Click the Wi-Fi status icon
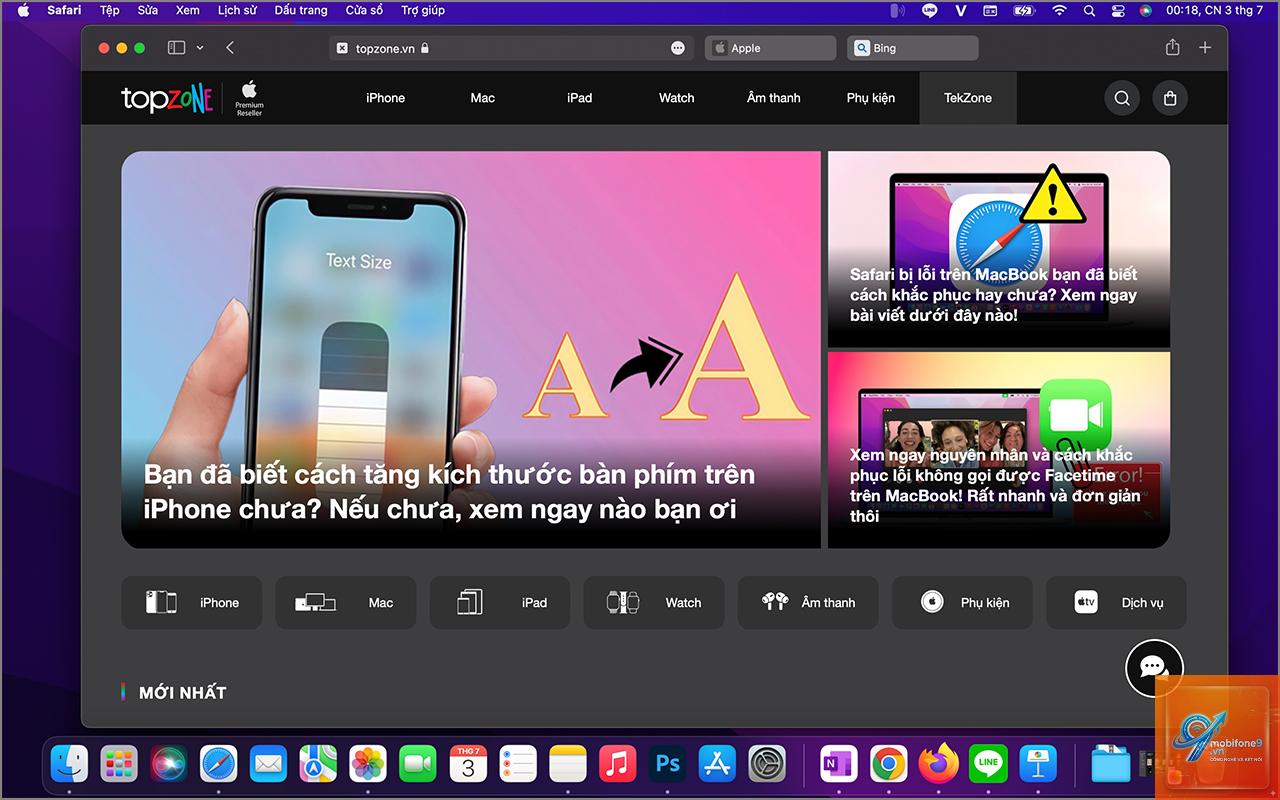 pyautogui.click(x=1059, y=10)
